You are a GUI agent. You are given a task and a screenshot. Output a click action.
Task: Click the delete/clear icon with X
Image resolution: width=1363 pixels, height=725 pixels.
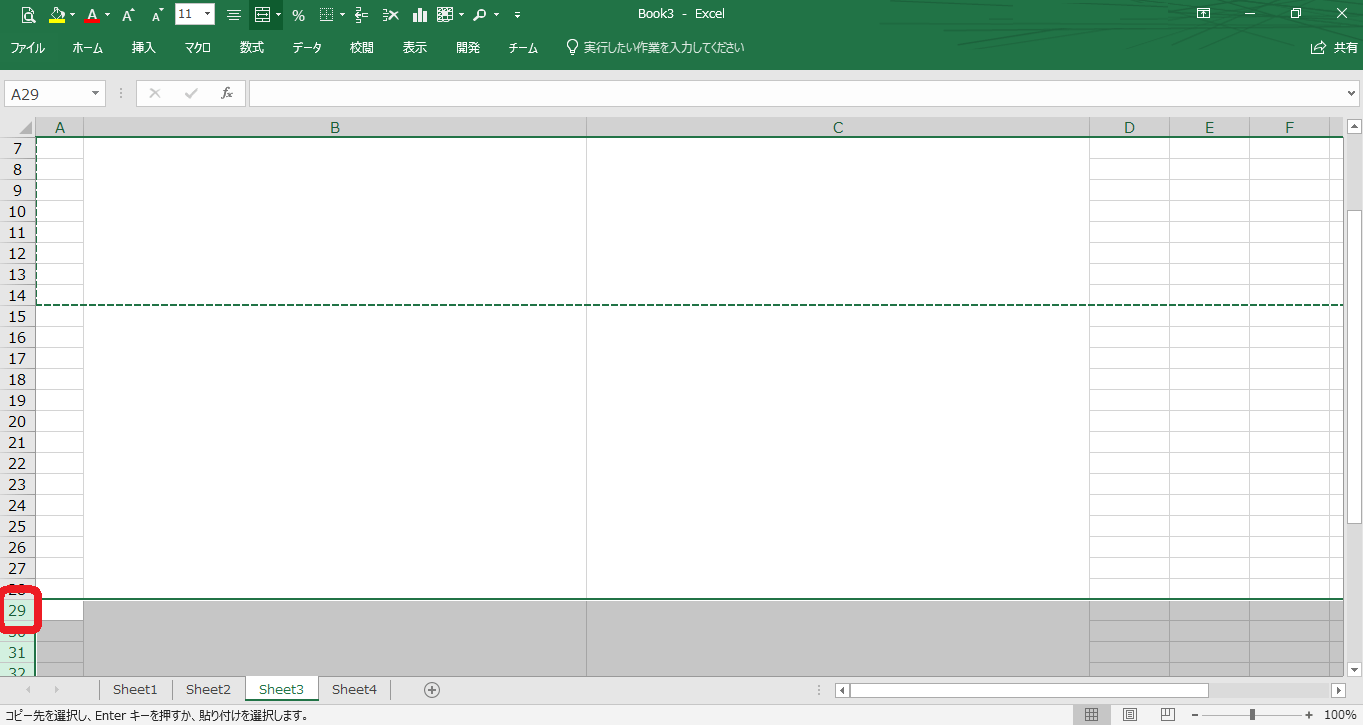coord(391,15)
